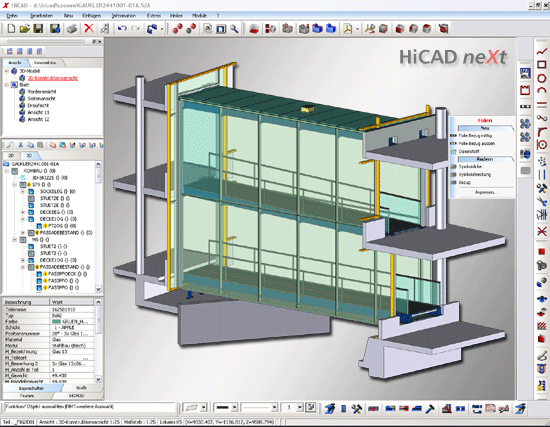Select the Ansicht 11 view

[x=38, y=113]
